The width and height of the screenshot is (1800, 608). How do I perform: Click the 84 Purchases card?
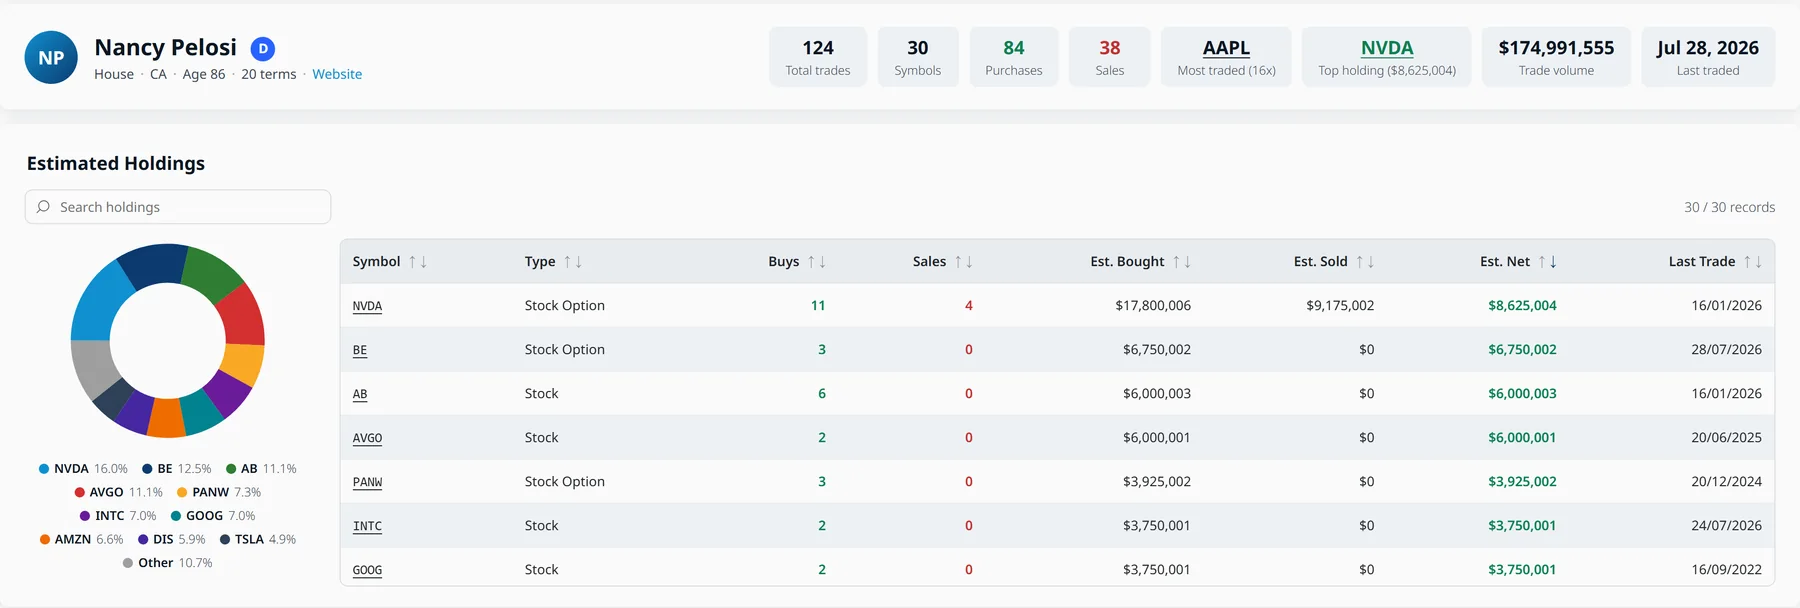(x=1014, y=57)
